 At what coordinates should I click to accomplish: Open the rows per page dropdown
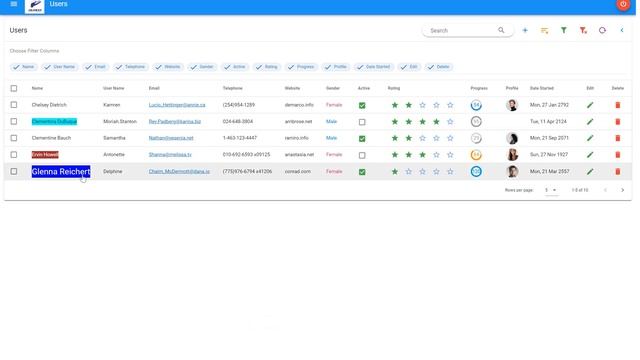(551, 190)
